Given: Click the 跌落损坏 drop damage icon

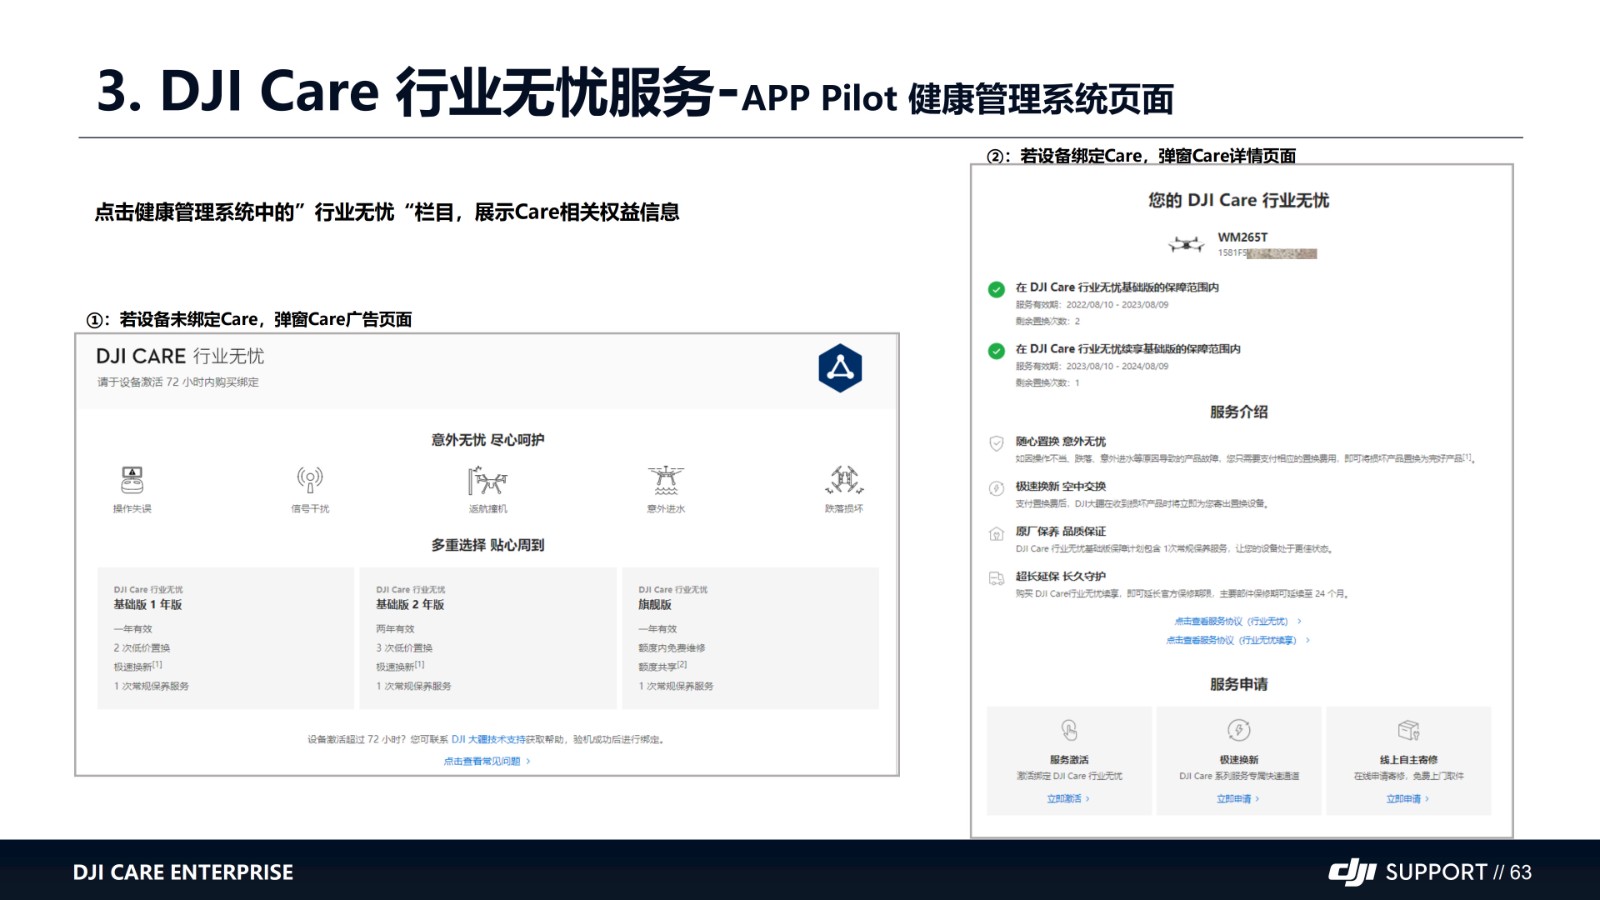Looking at the screenshot, I should click(844, 480).
